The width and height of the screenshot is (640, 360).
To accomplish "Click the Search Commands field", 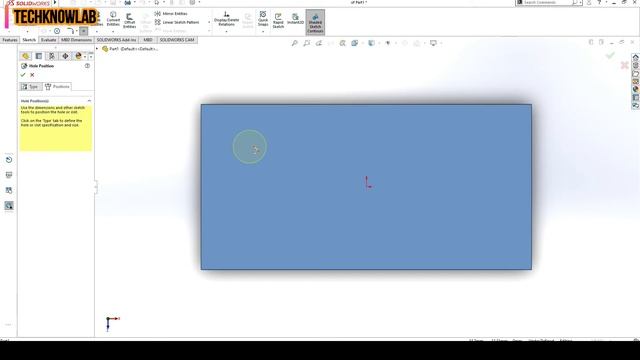I will pyautogui.click(x=546, y=2).
